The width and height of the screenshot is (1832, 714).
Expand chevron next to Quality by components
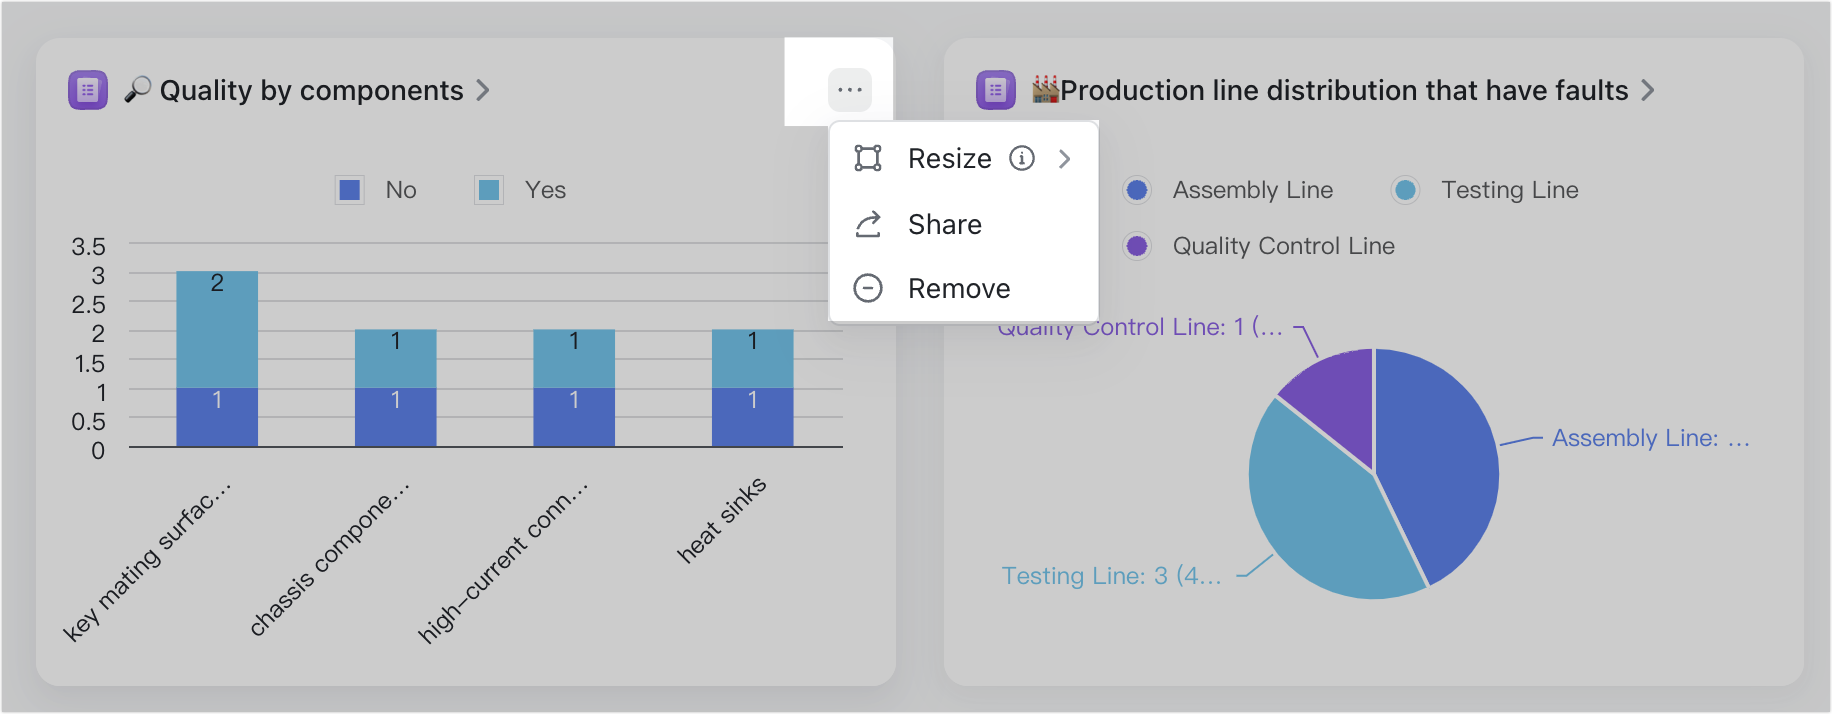(x=483, y=90)
